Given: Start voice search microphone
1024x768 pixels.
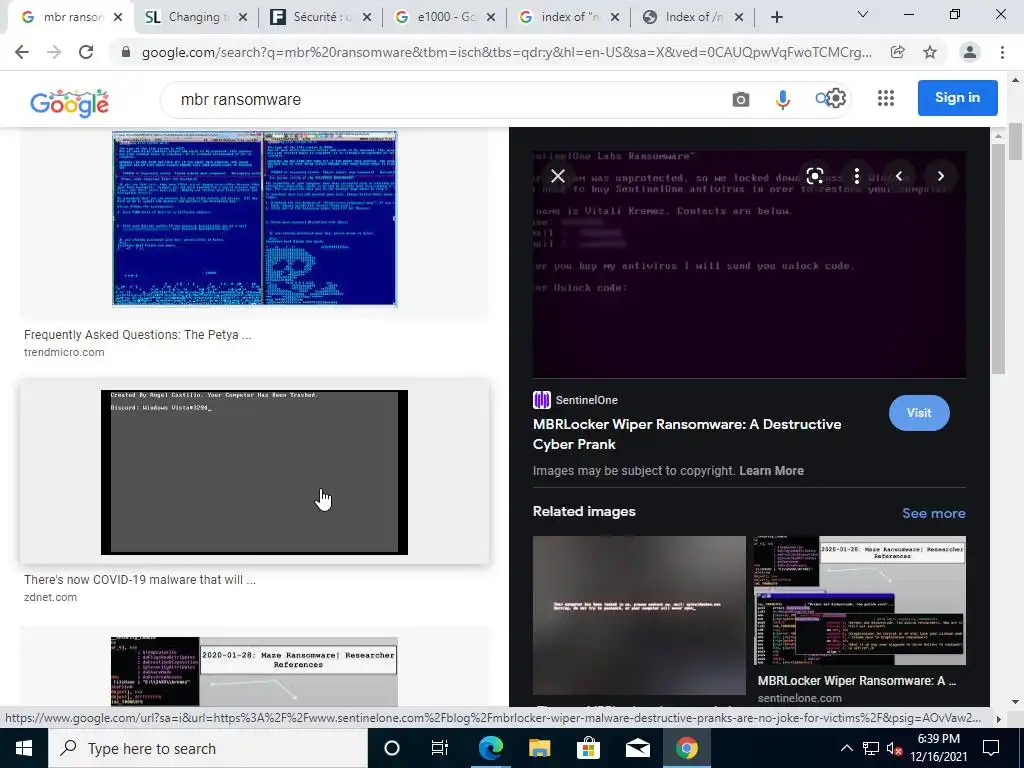Looking at the screenshot, I should click(x=782, y=99).
